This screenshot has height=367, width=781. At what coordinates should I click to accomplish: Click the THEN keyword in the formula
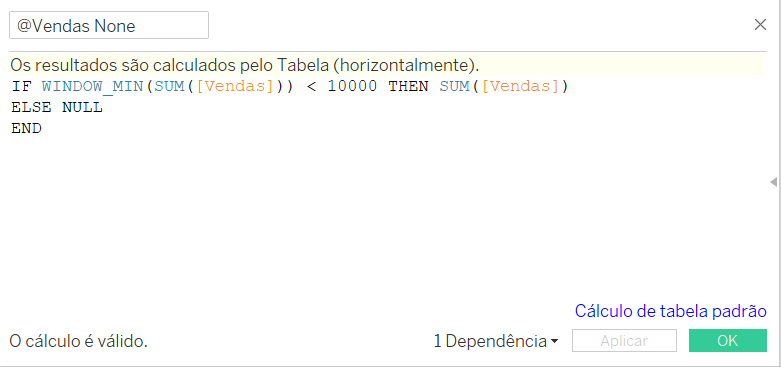[x=408, y=87]
